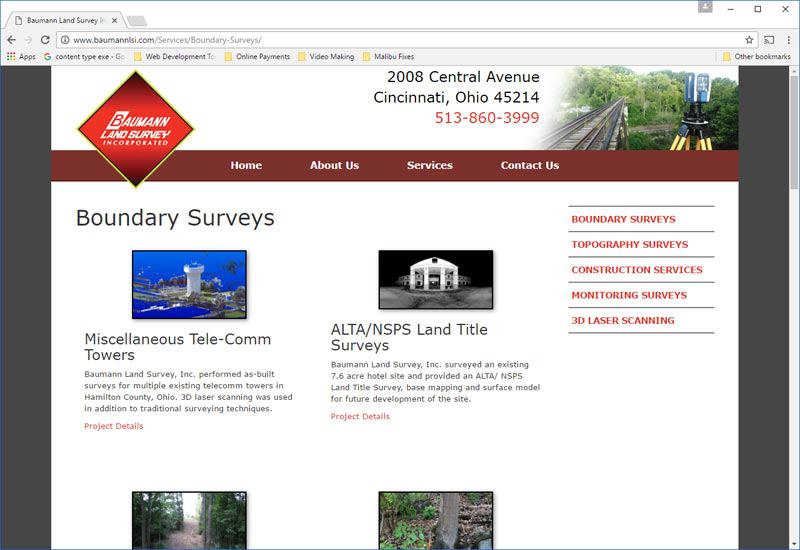Open the Apps shortcut in bookmarks bar
800x550 pixels.
pos(21,57)
